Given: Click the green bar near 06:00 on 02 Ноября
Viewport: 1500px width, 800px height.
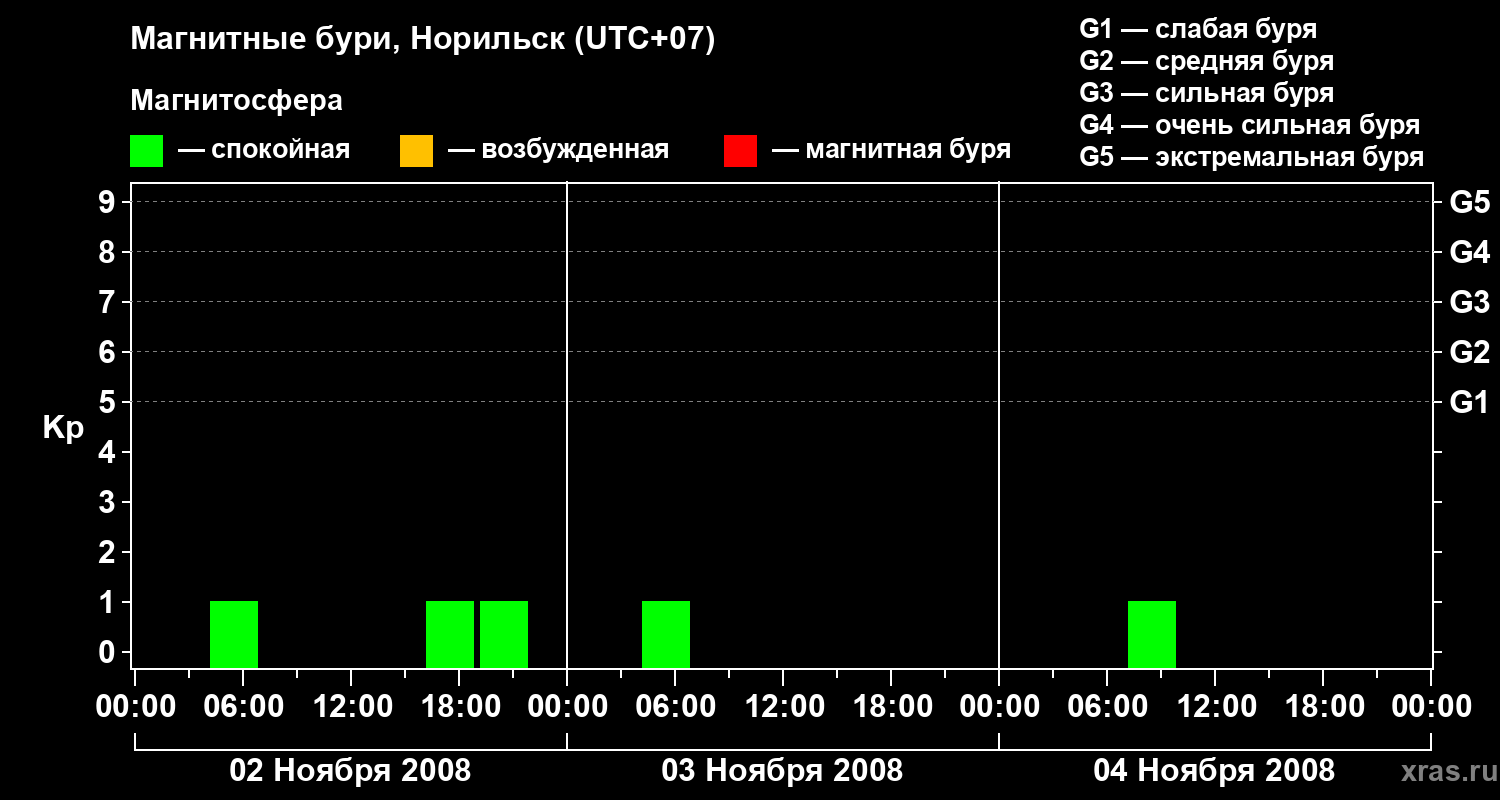Looking at the screenshot, I should [234, 635].
